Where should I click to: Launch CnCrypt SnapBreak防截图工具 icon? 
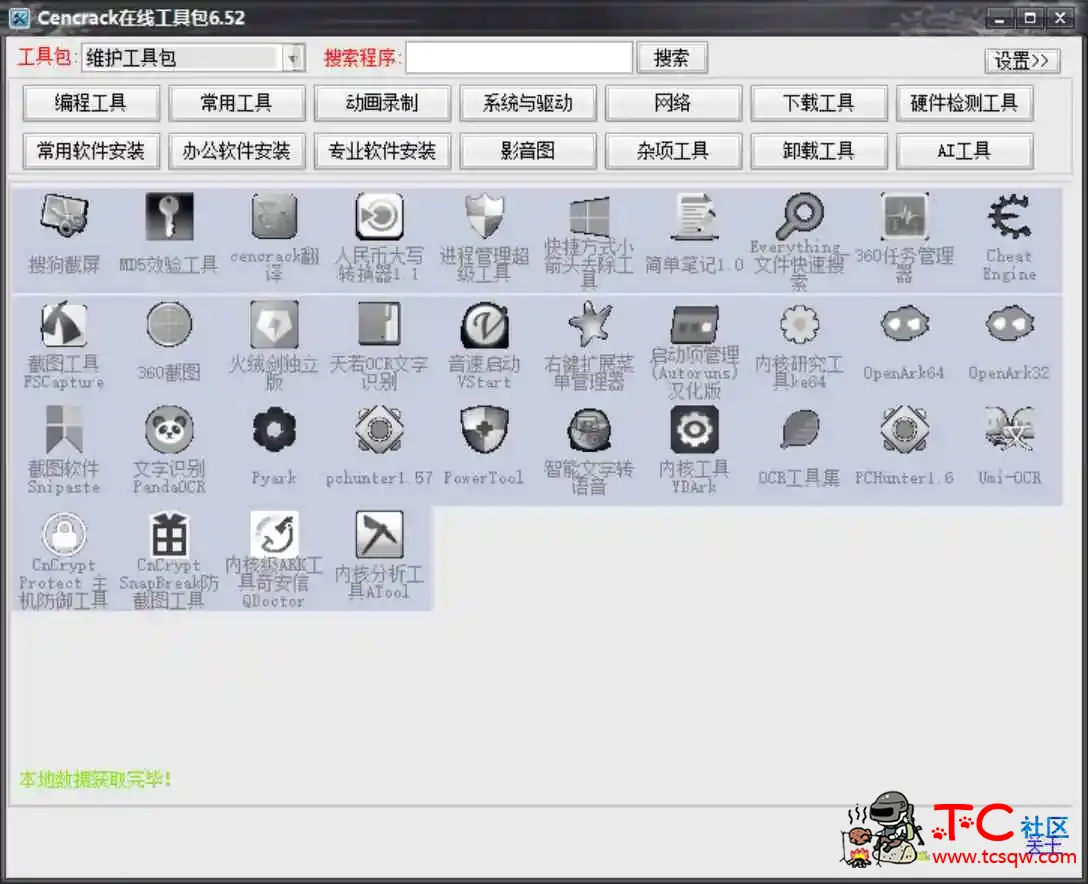tap(169, 535)
